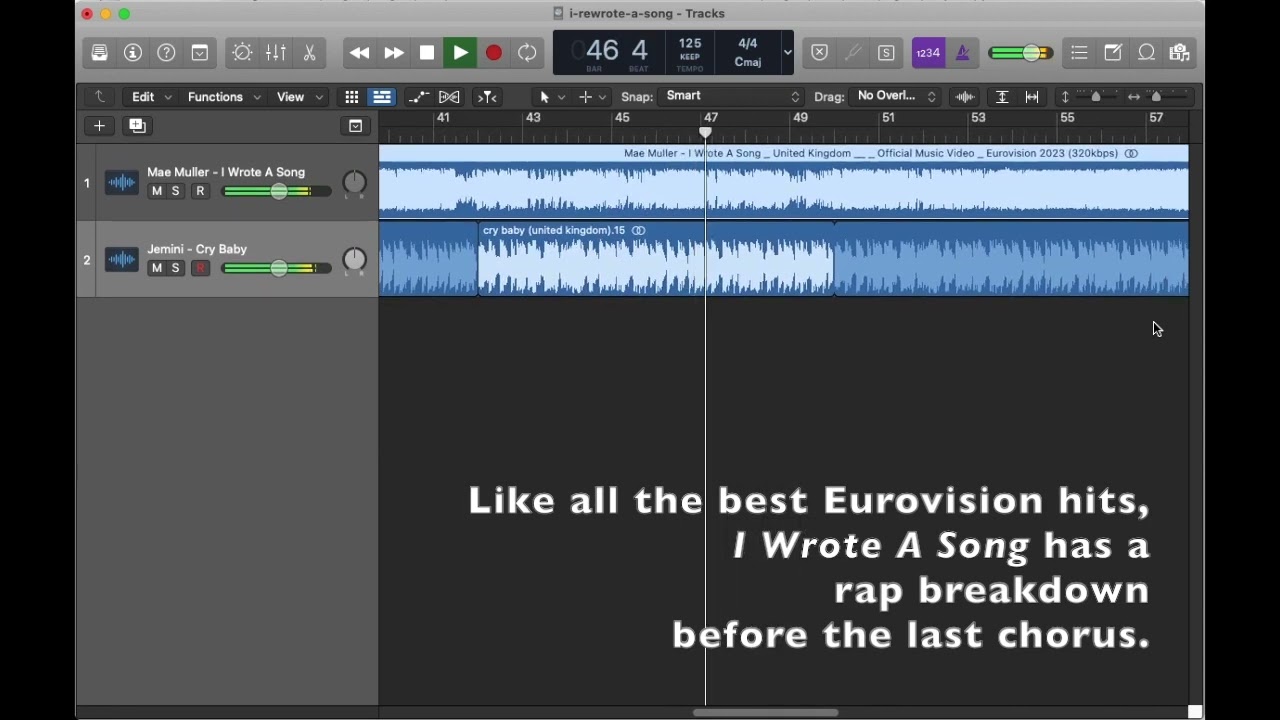Solo the Mae Muller track
This screenshot has width=1280, height=720.
175,191
